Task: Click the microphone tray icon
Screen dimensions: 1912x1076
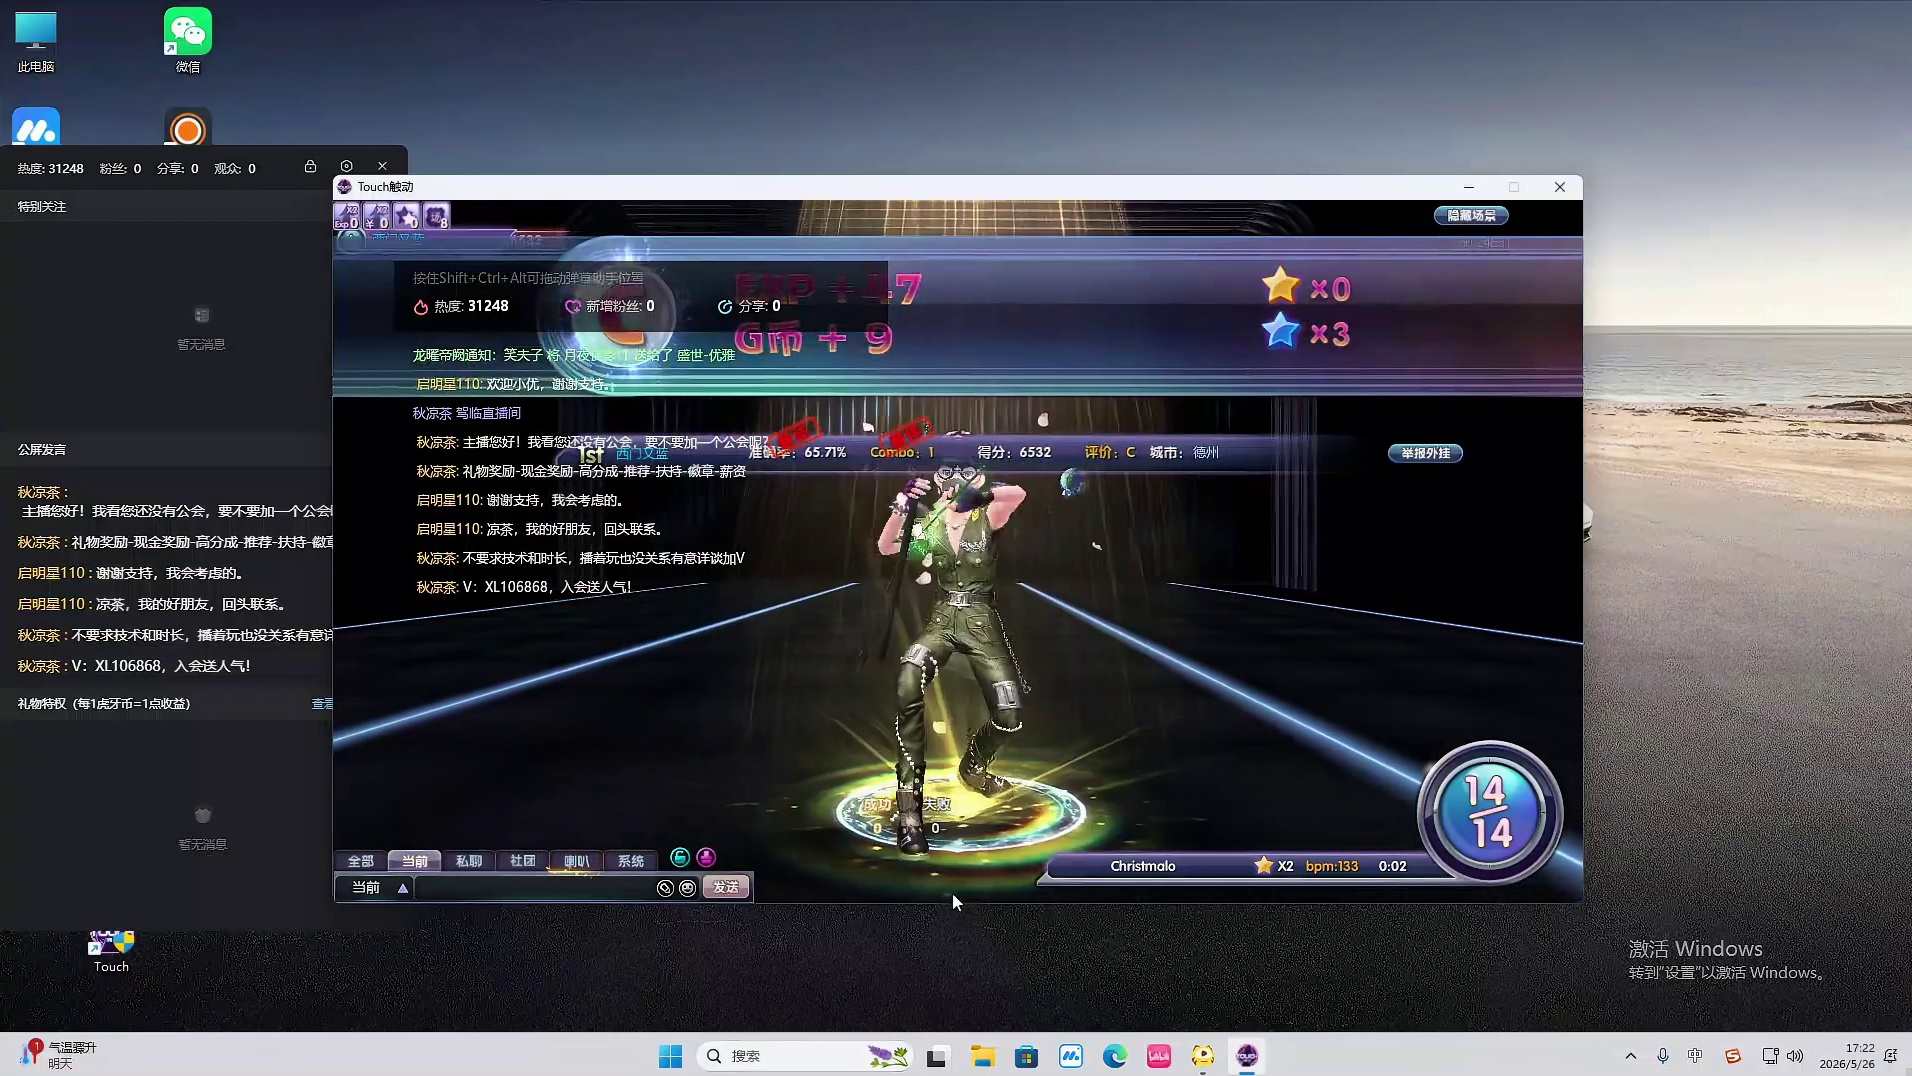Action: coord(1663,1056)
